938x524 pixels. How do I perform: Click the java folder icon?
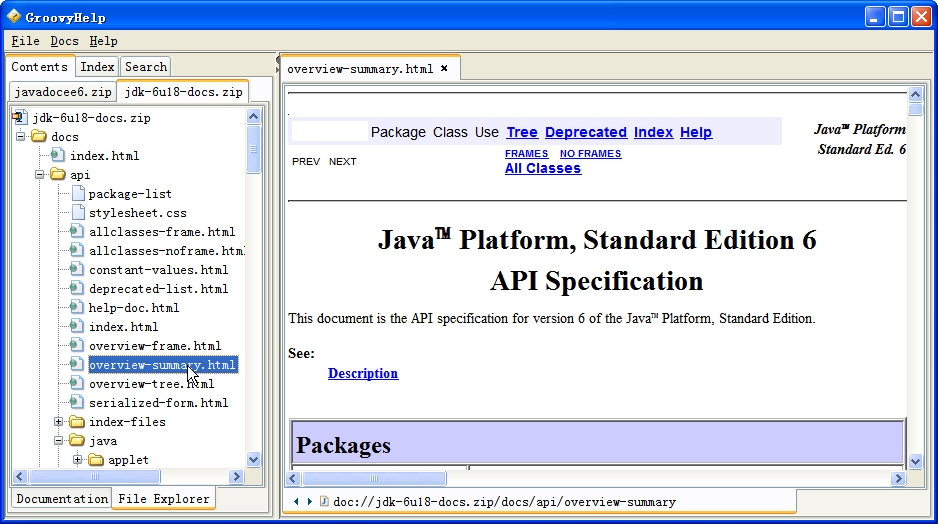(77, 441)
